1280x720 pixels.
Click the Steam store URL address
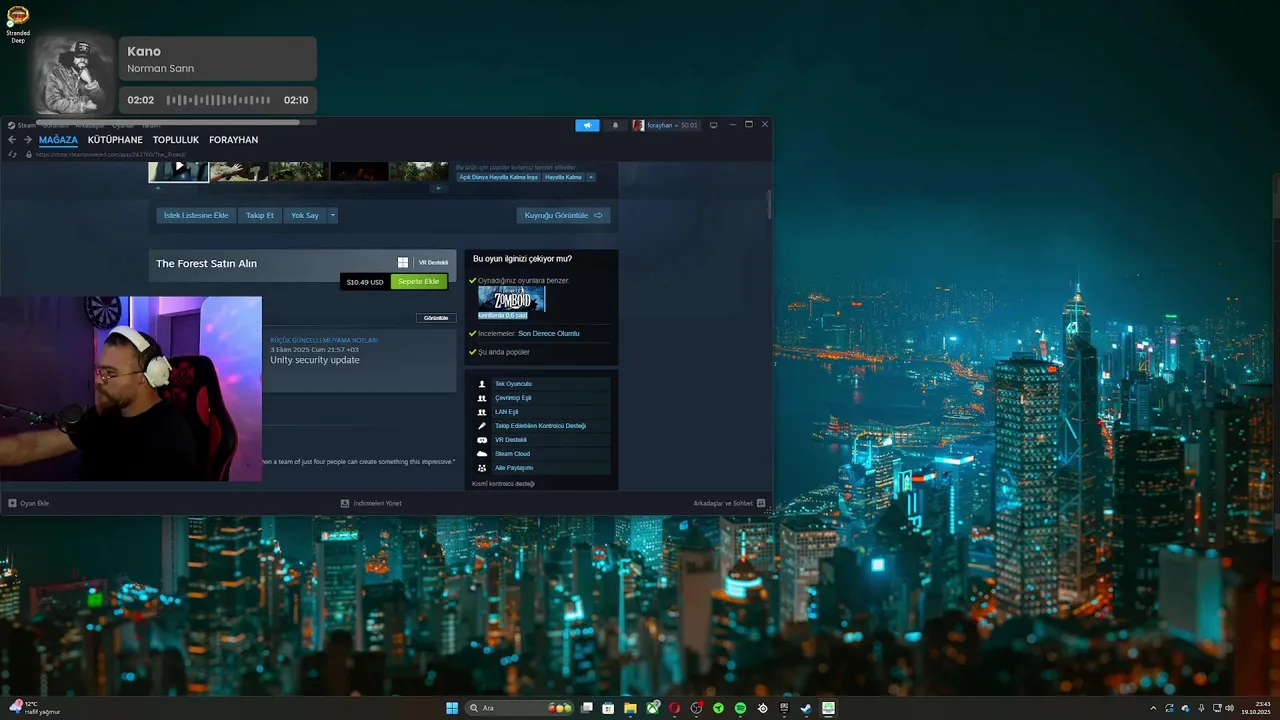tap(111, 154)
